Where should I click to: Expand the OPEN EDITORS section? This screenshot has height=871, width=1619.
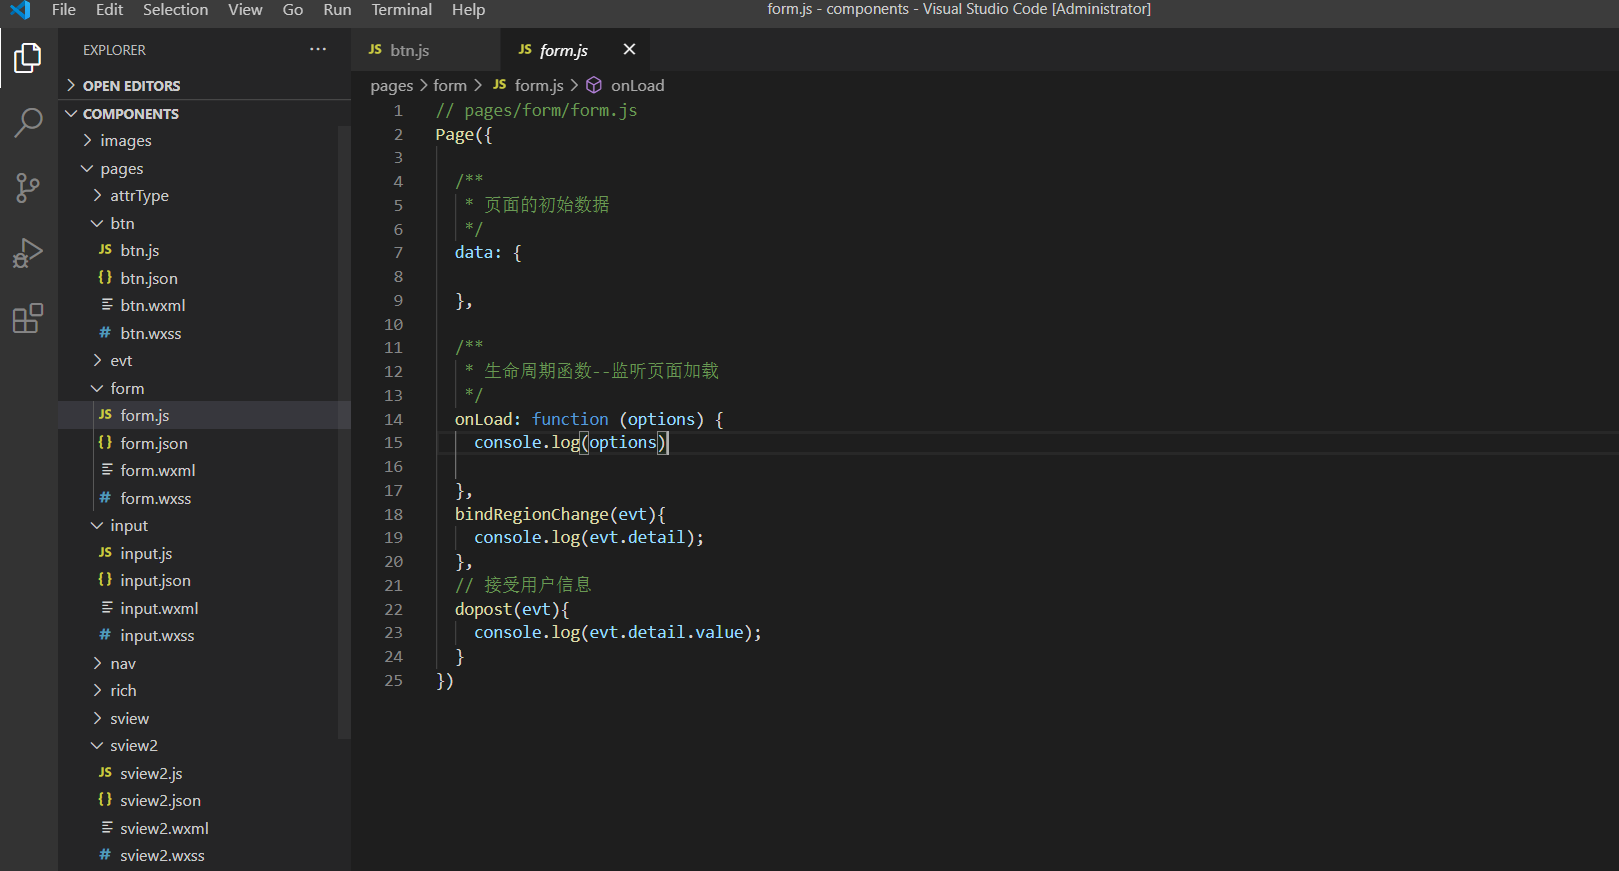click(x=205, y=85)
